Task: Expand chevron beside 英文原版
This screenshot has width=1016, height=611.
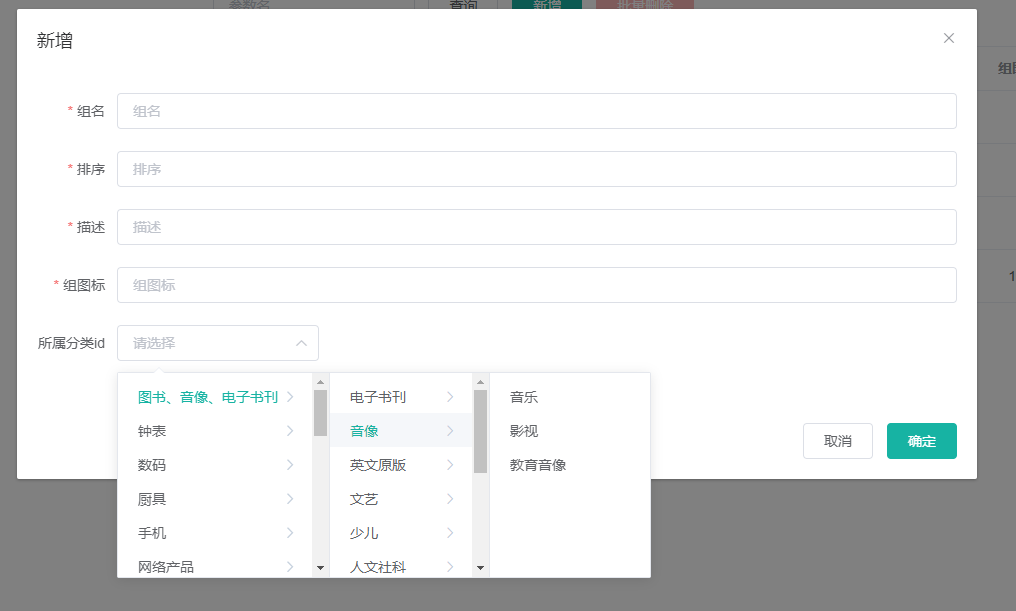Action: (x=450, y=465)
